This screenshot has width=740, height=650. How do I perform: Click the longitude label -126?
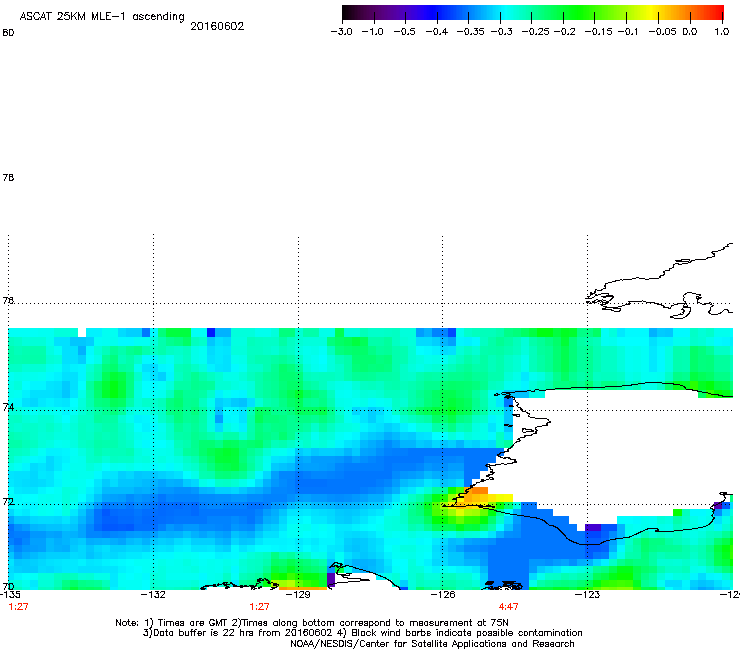tap(443, 594)
